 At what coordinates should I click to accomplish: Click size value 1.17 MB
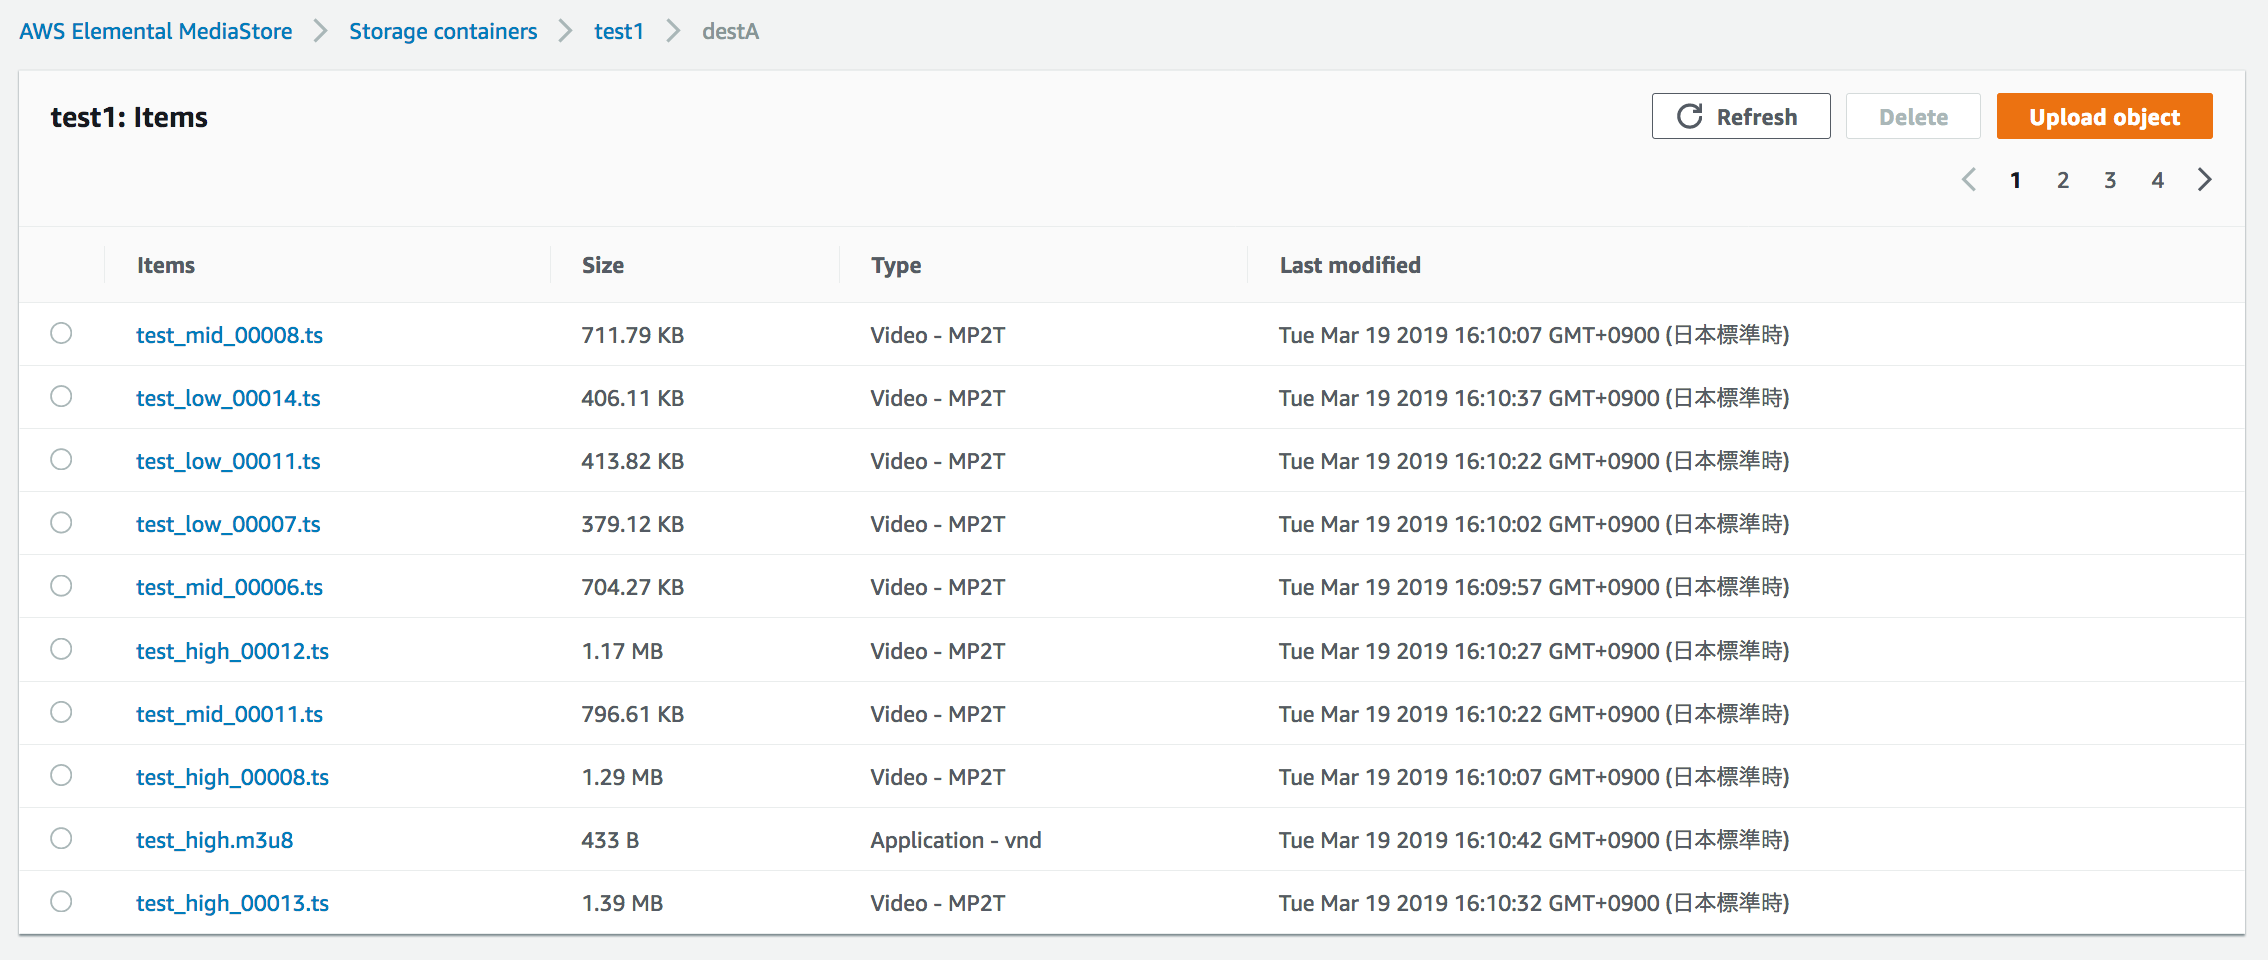click(622, 651)
